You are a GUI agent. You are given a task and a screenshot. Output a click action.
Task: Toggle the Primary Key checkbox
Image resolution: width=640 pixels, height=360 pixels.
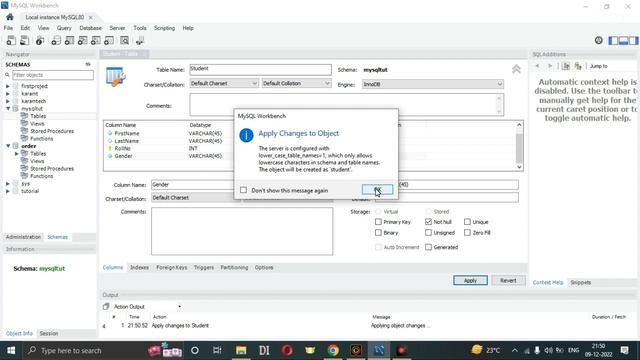[x=378, y=222]
